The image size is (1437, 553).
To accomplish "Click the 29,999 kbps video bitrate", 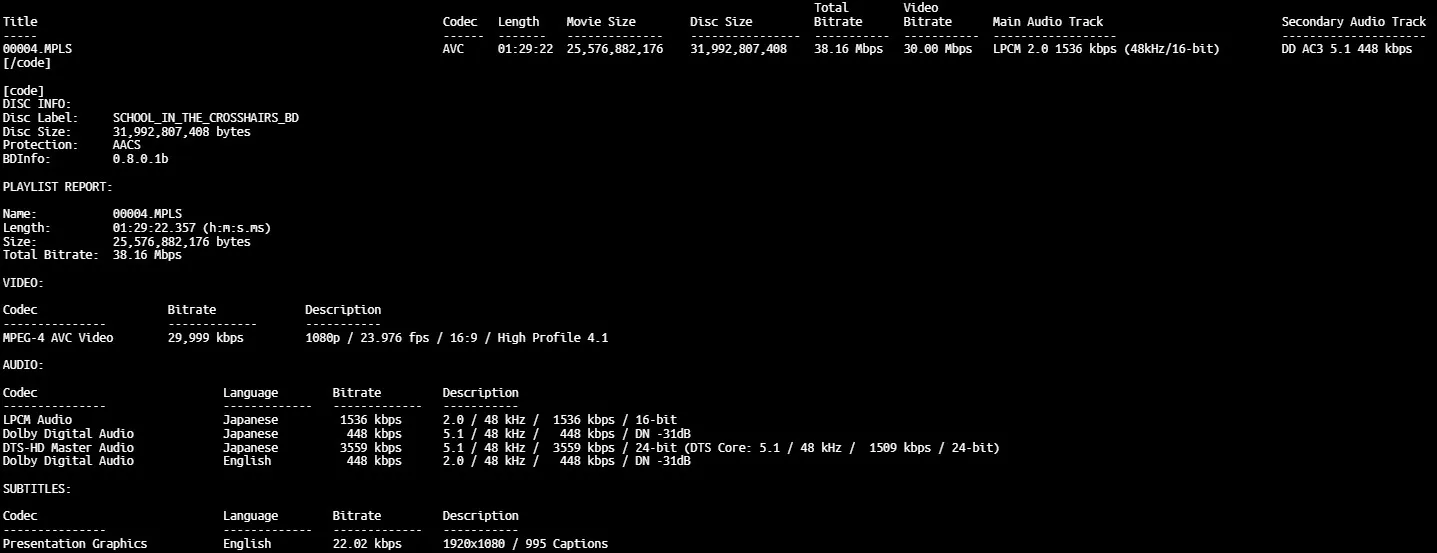I will tap(205, 338).
